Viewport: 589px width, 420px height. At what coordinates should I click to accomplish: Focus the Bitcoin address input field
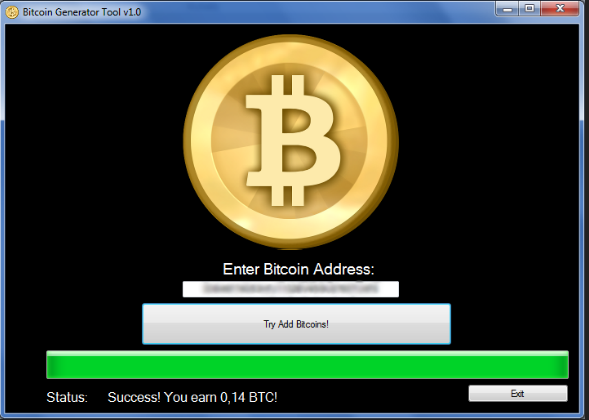pos(291,289)
